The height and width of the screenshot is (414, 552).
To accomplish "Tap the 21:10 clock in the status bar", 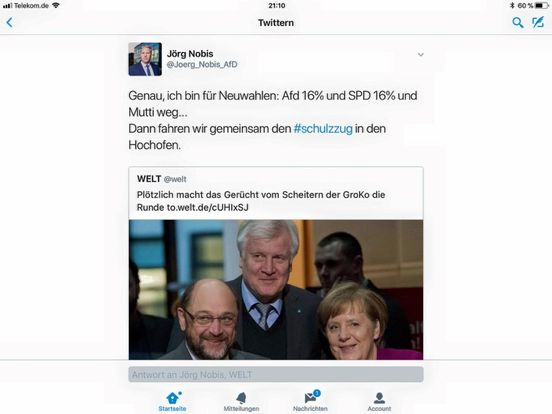I will click(x=277, y=5).
